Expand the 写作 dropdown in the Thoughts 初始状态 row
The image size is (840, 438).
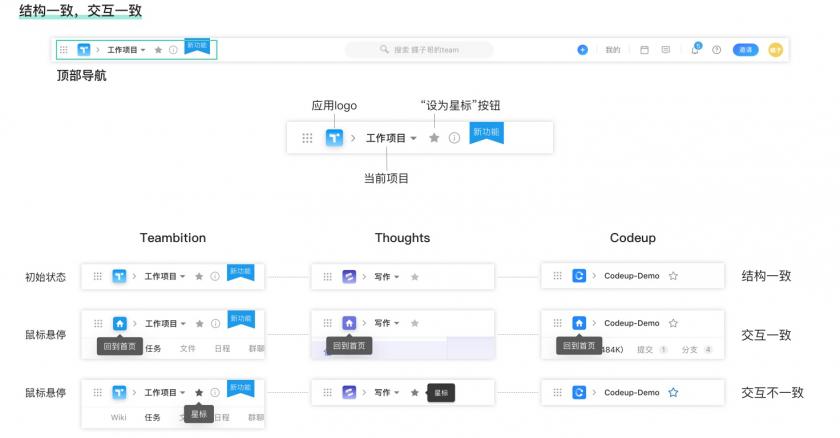[x=387, y=277]
